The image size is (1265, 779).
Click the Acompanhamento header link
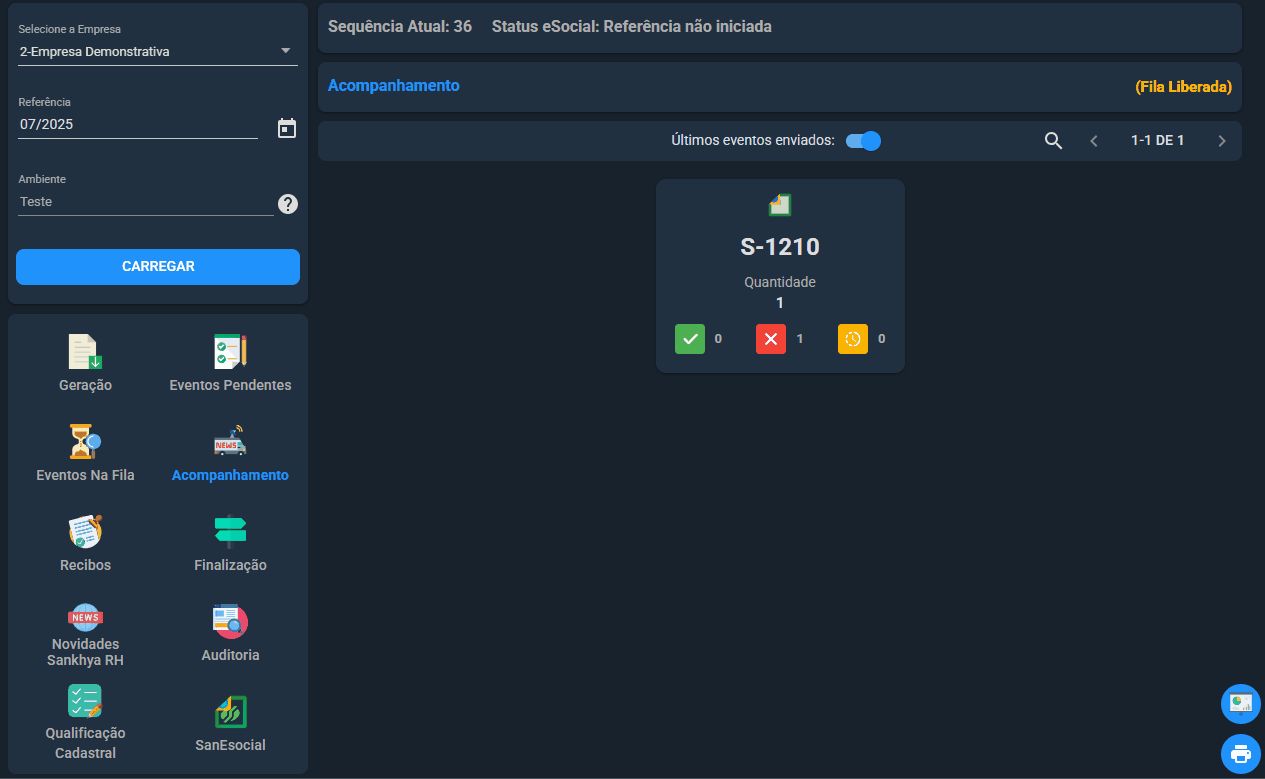pyautogui.click(x=394, y=86)
